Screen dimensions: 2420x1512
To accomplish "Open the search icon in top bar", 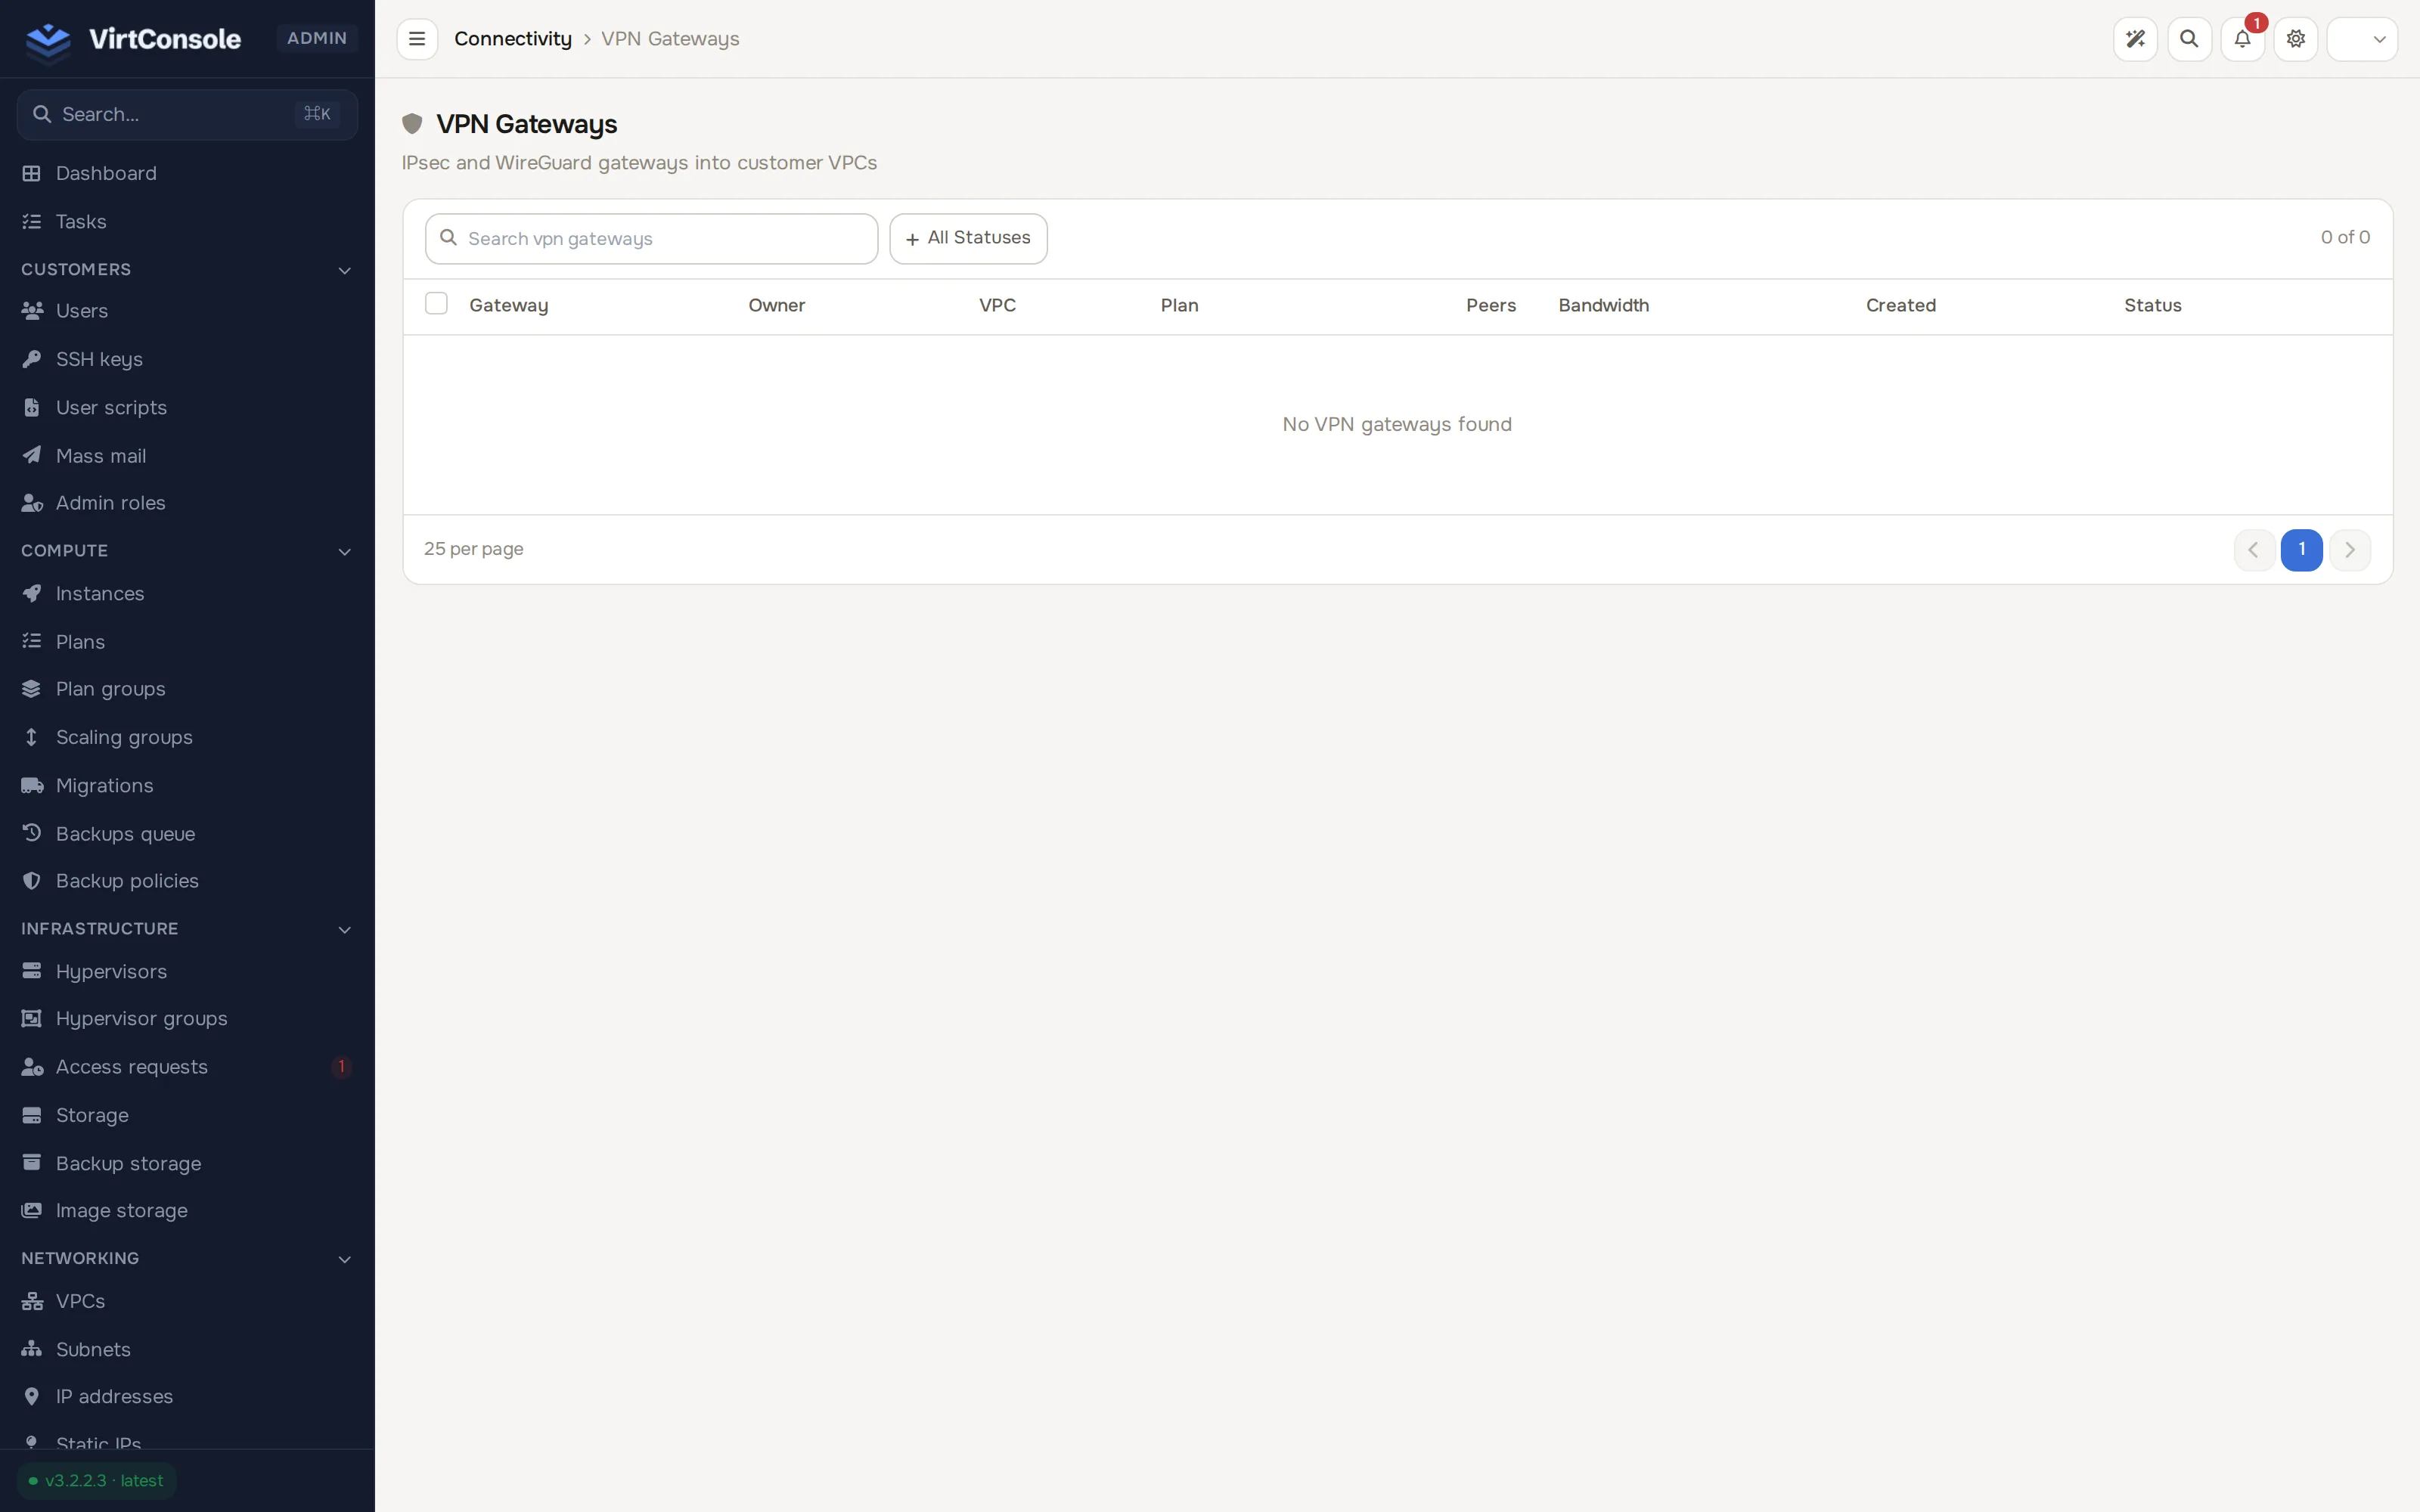I will coord(2189,39).
